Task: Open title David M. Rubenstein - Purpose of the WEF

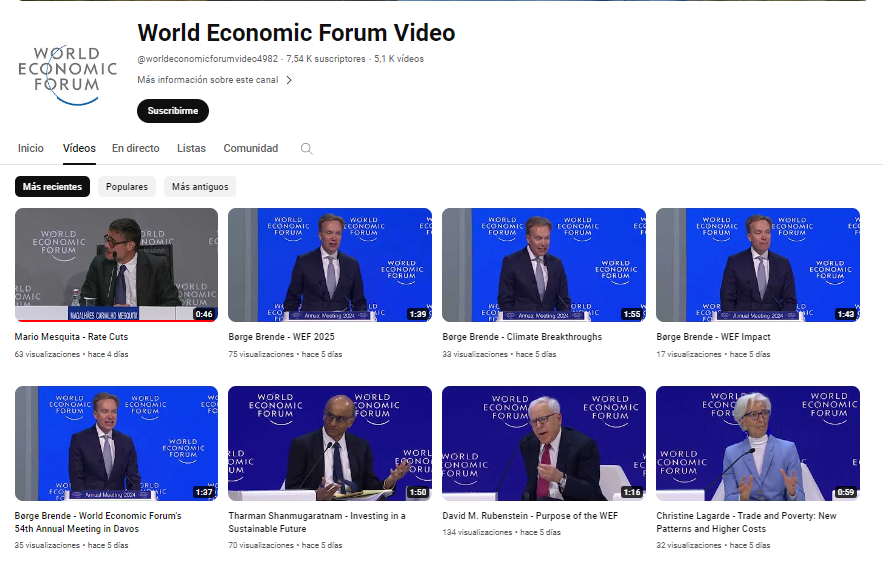Action: tap(530, 516)
